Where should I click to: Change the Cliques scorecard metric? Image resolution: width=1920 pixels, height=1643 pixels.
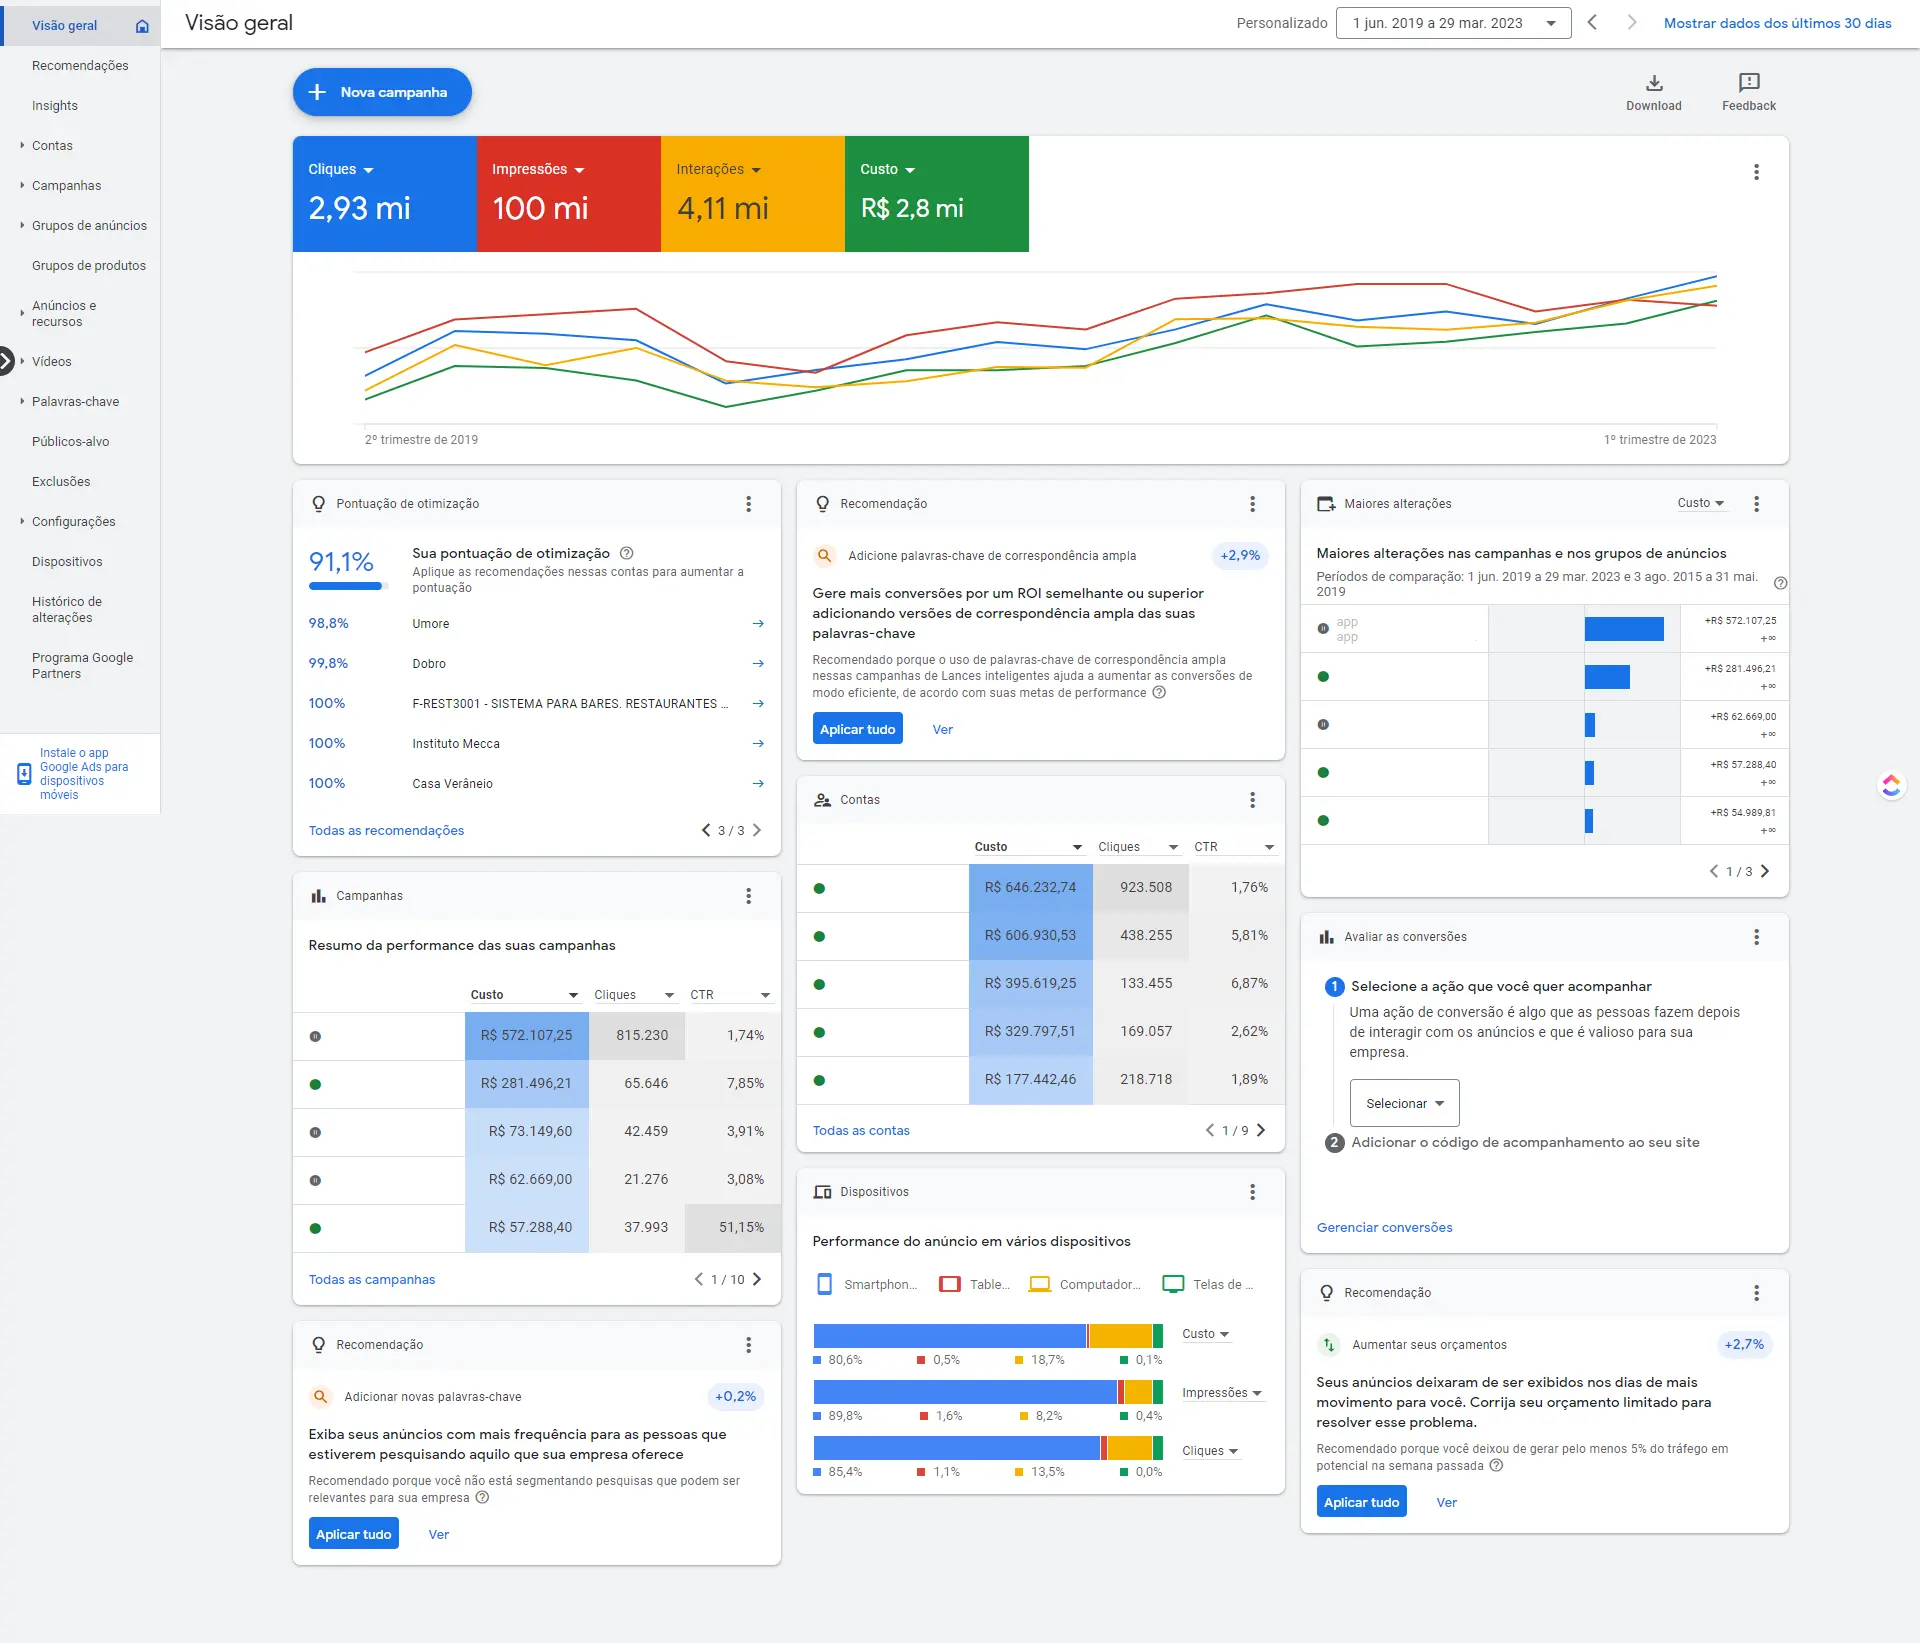tap(341, 170)
